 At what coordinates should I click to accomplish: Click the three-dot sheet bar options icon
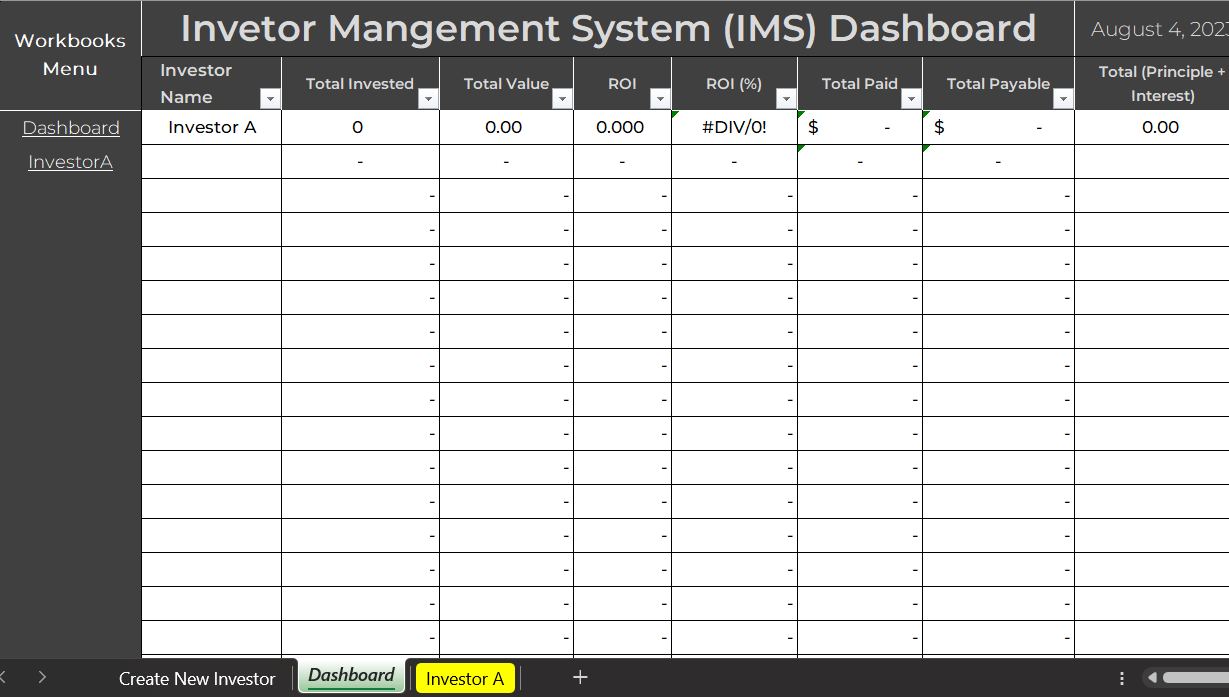click(1122, 678)
